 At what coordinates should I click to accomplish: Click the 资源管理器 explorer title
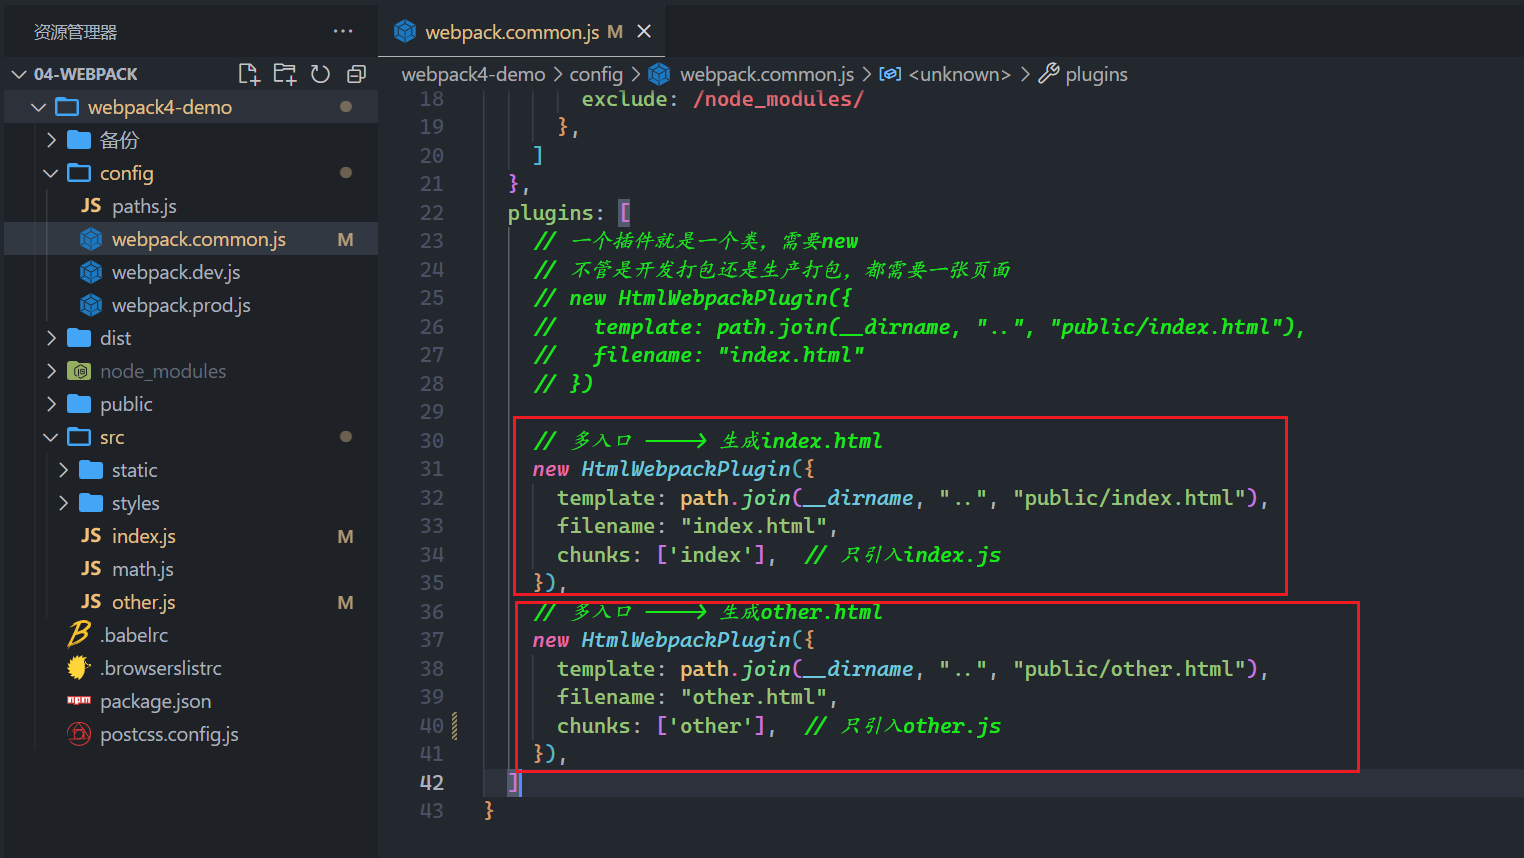tap(75, 32)
